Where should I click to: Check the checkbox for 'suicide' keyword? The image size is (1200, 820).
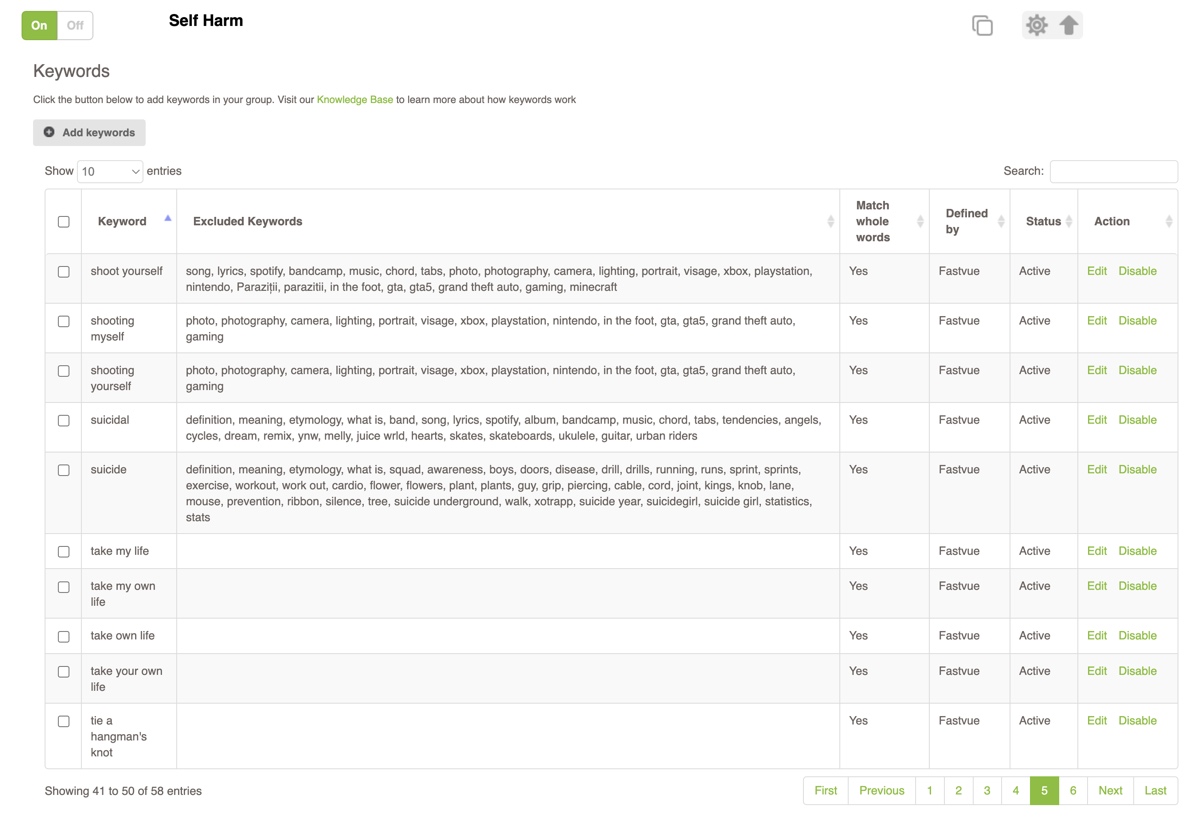tap(63, 469)
